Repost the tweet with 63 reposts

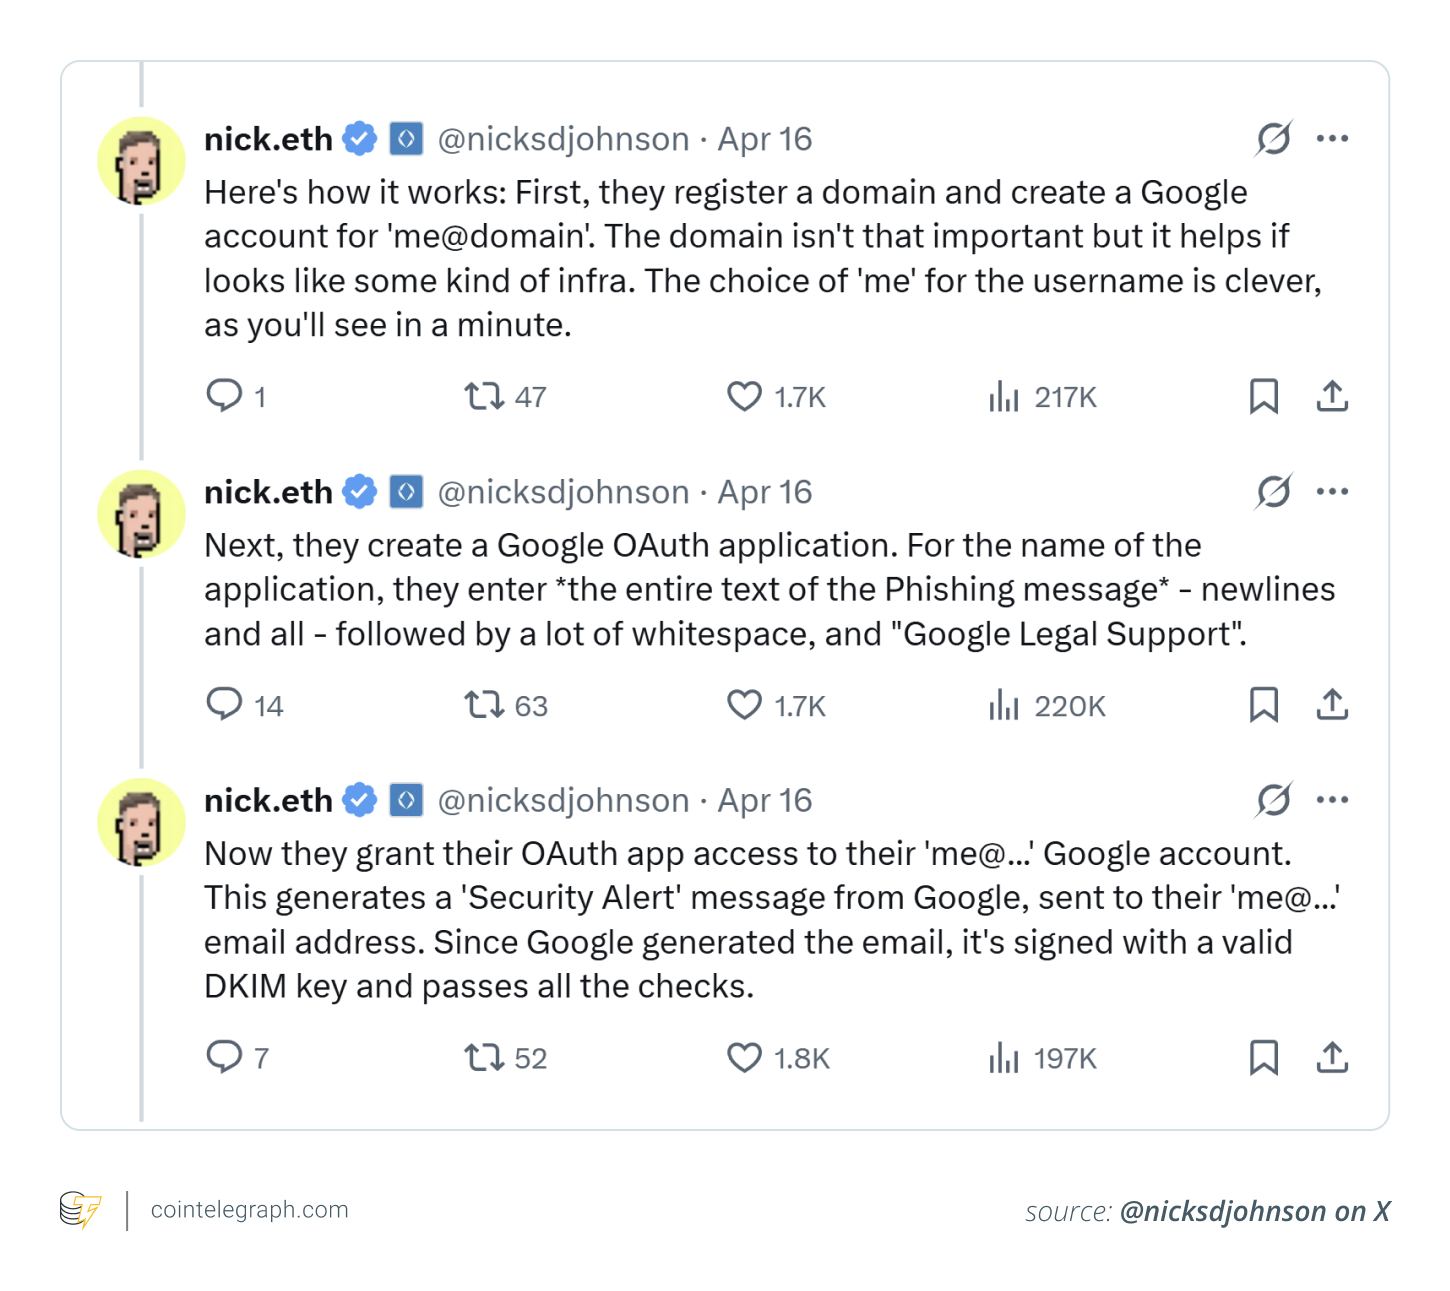[x=485, y=705]
